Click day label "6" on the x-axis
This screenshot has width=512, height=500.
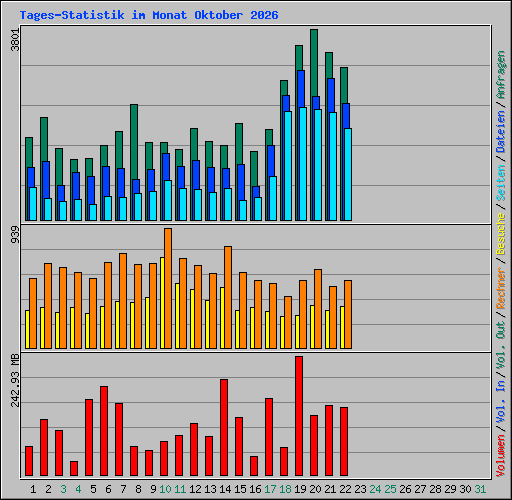(x=108, y=489)
